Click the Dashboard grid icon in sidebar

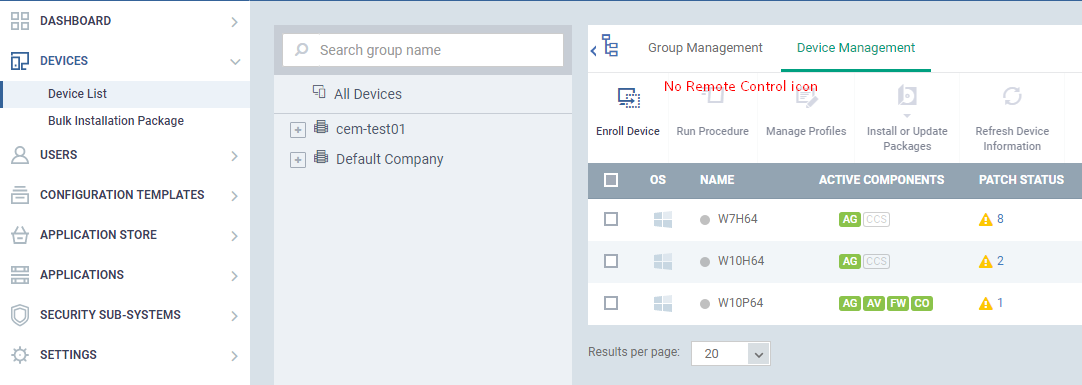20,21
